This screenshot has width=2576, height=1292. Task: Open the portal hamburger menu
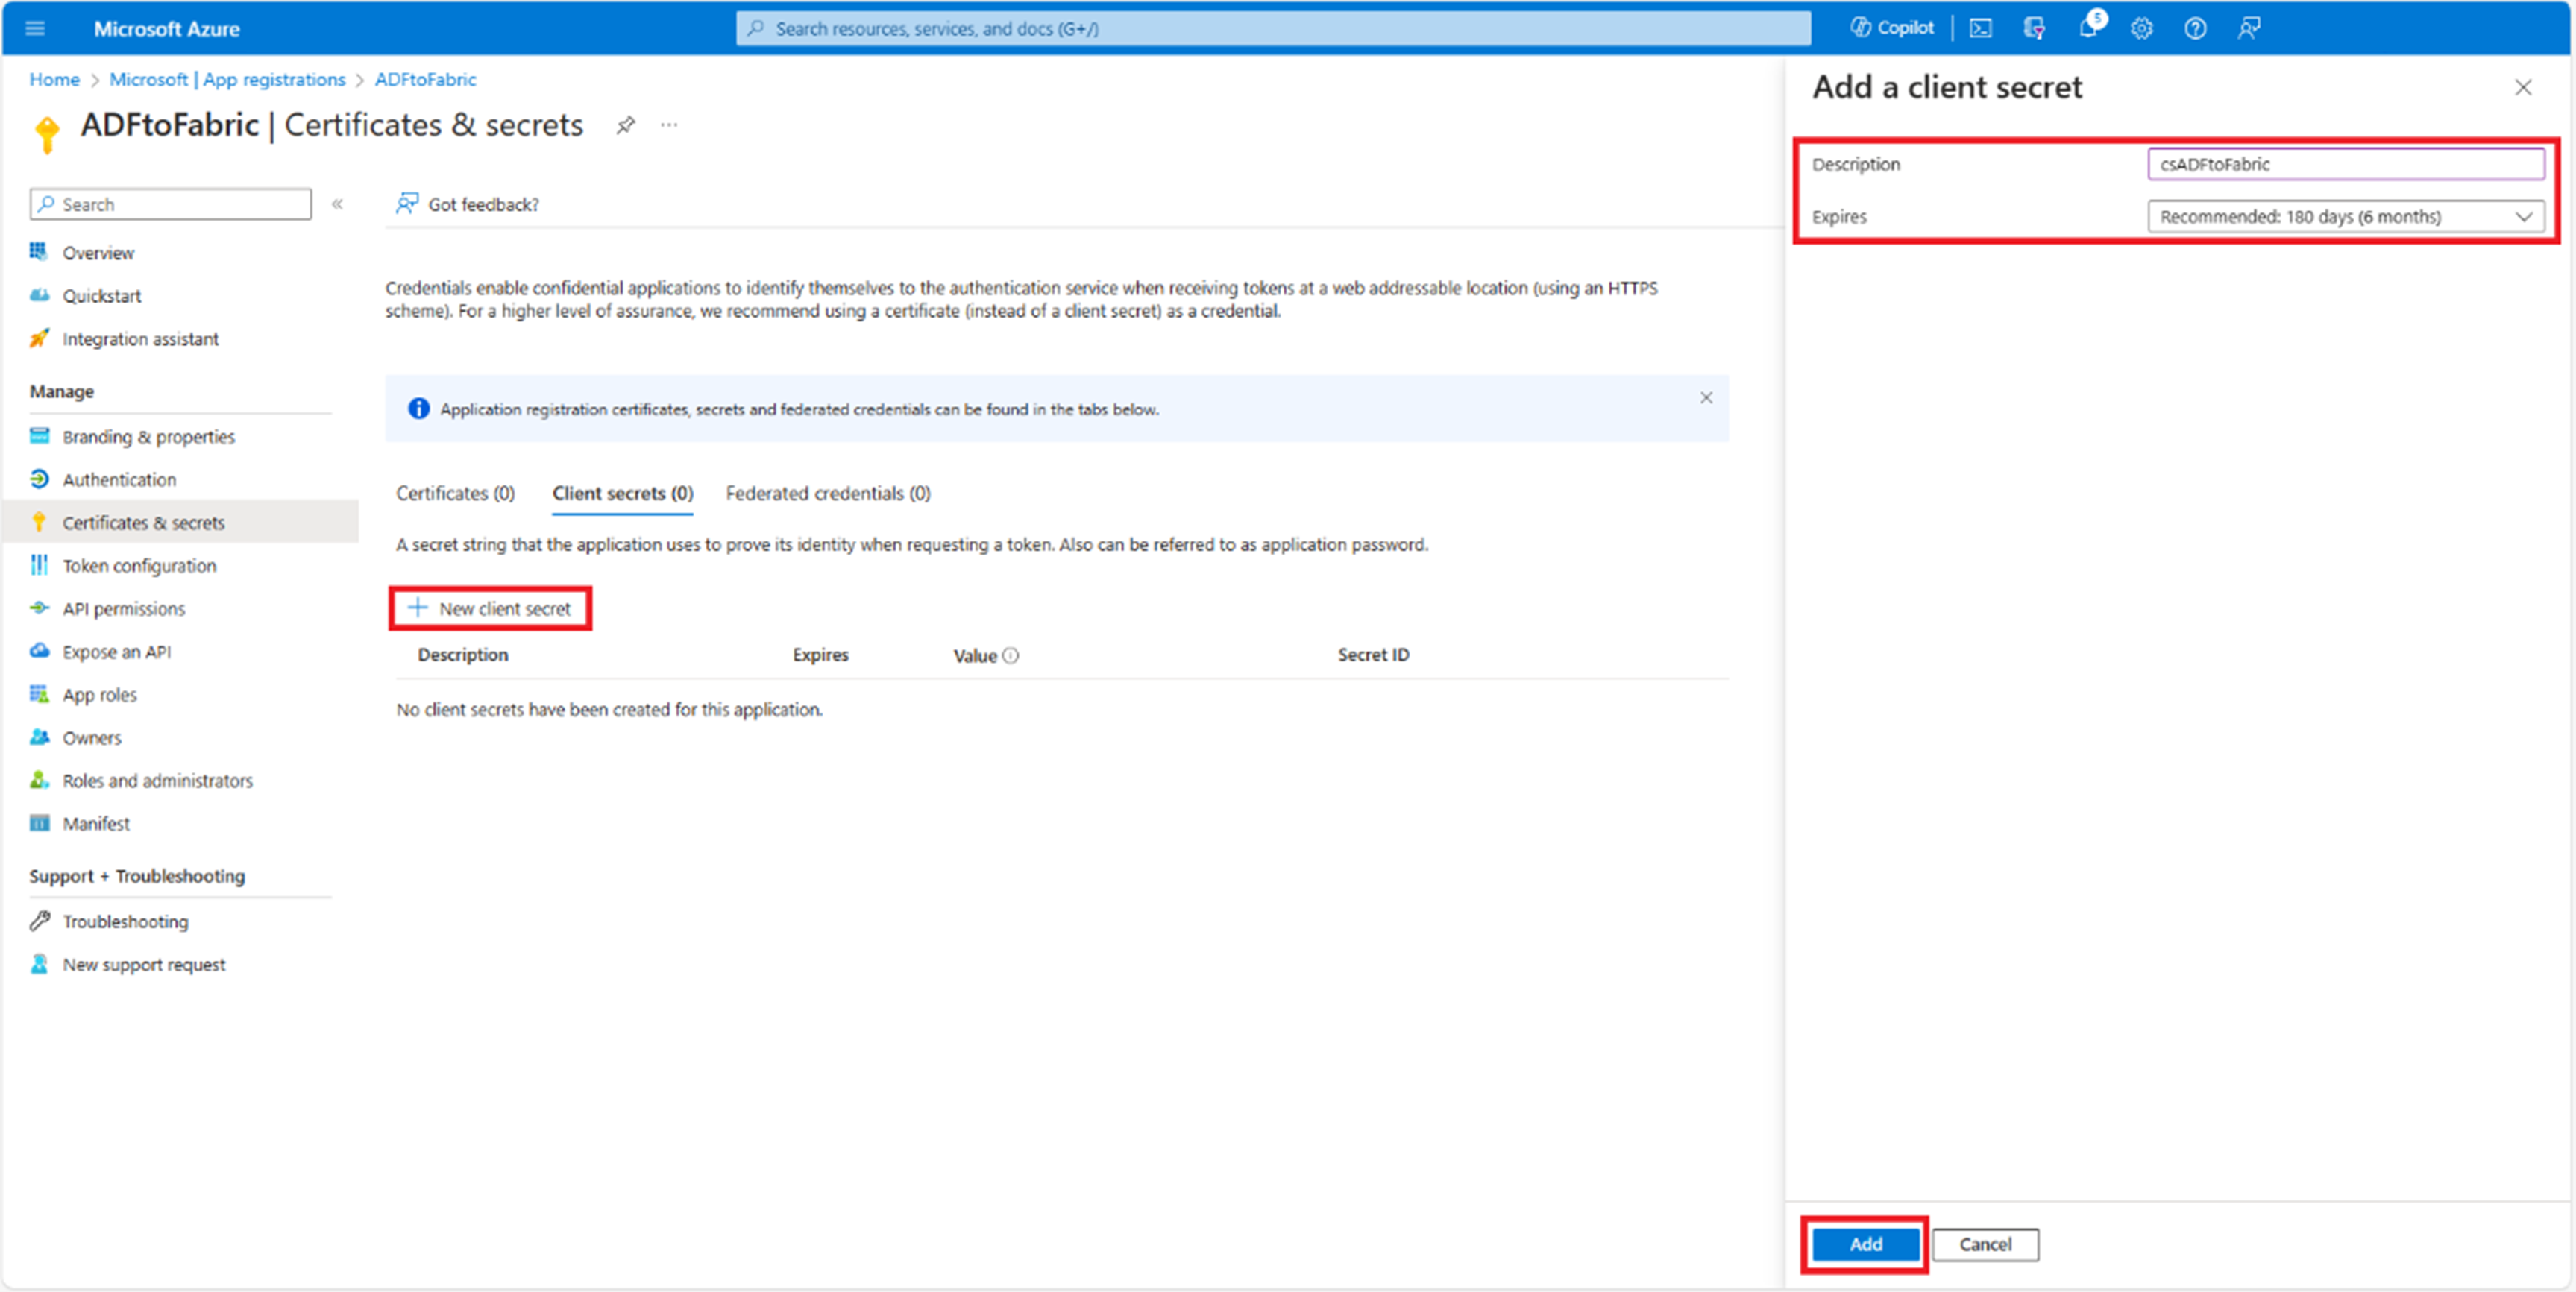35,28
